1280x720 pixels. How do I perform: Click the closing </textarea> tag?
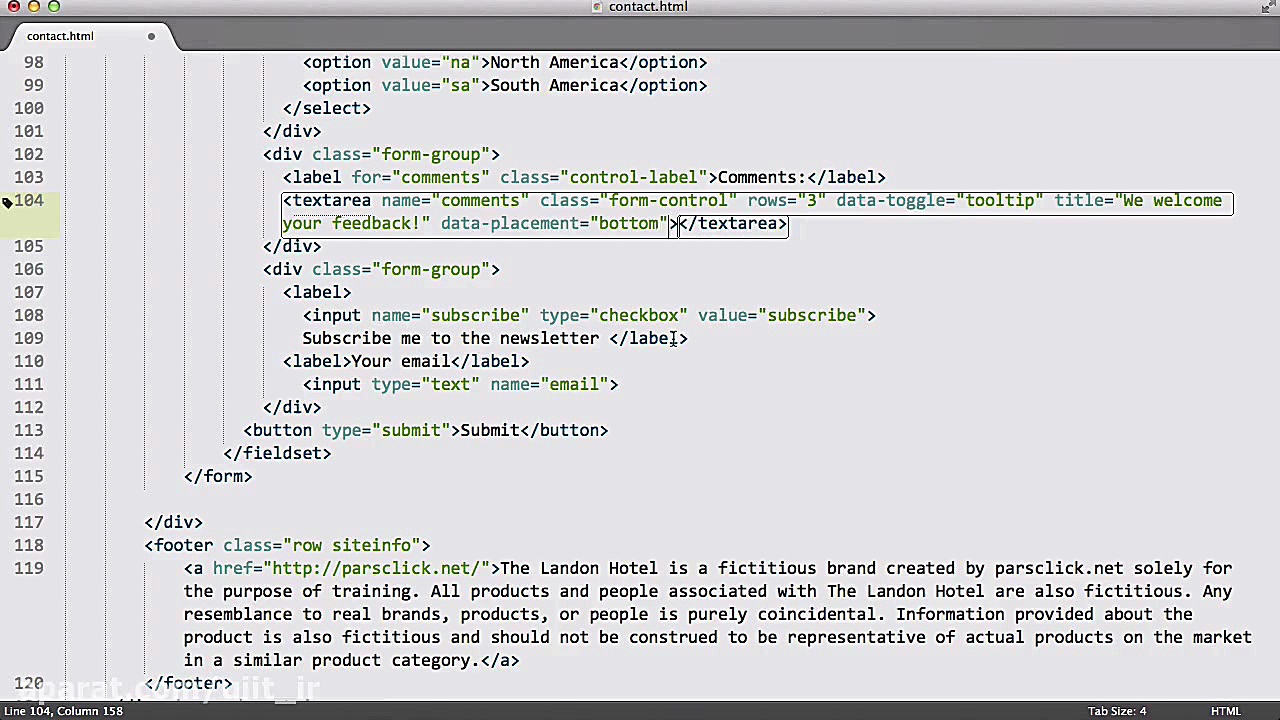point(733,223)
